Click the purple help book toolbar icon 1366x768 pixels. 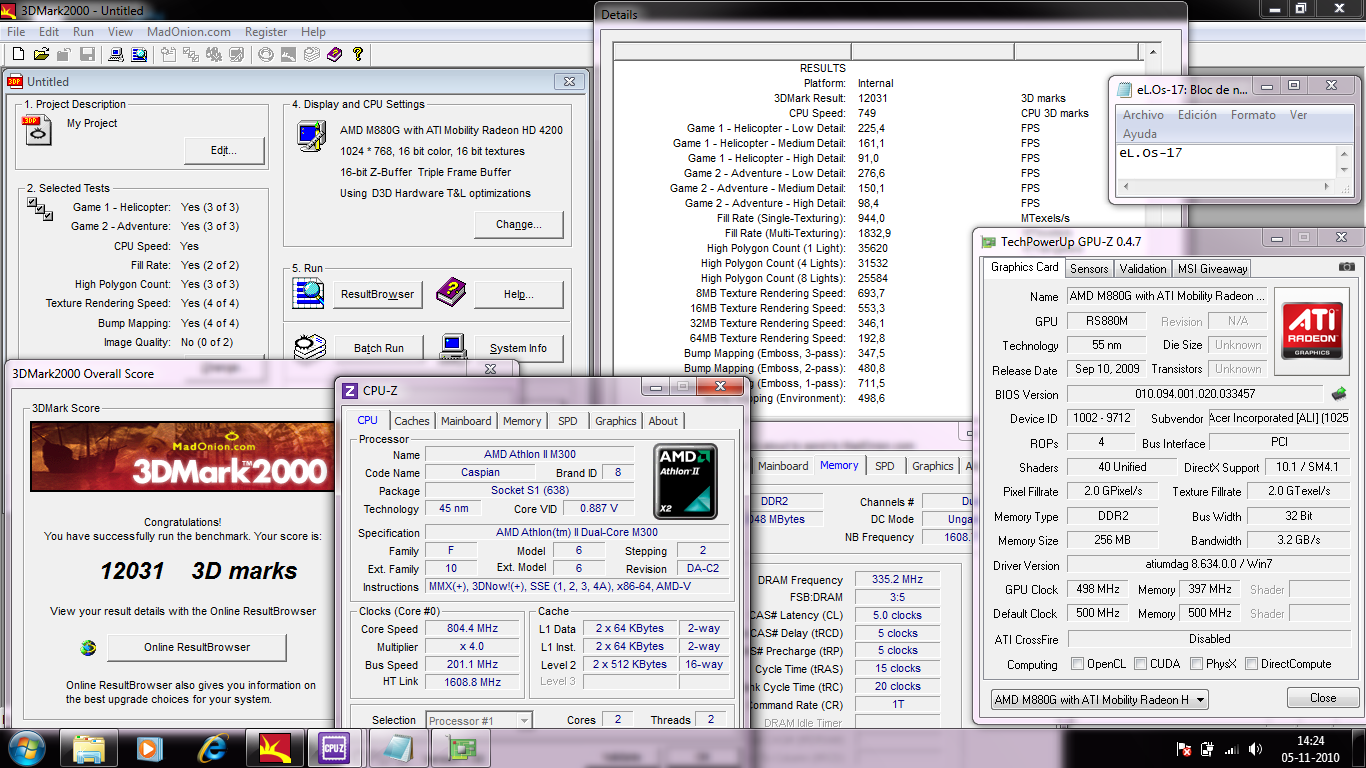[334, 54]
